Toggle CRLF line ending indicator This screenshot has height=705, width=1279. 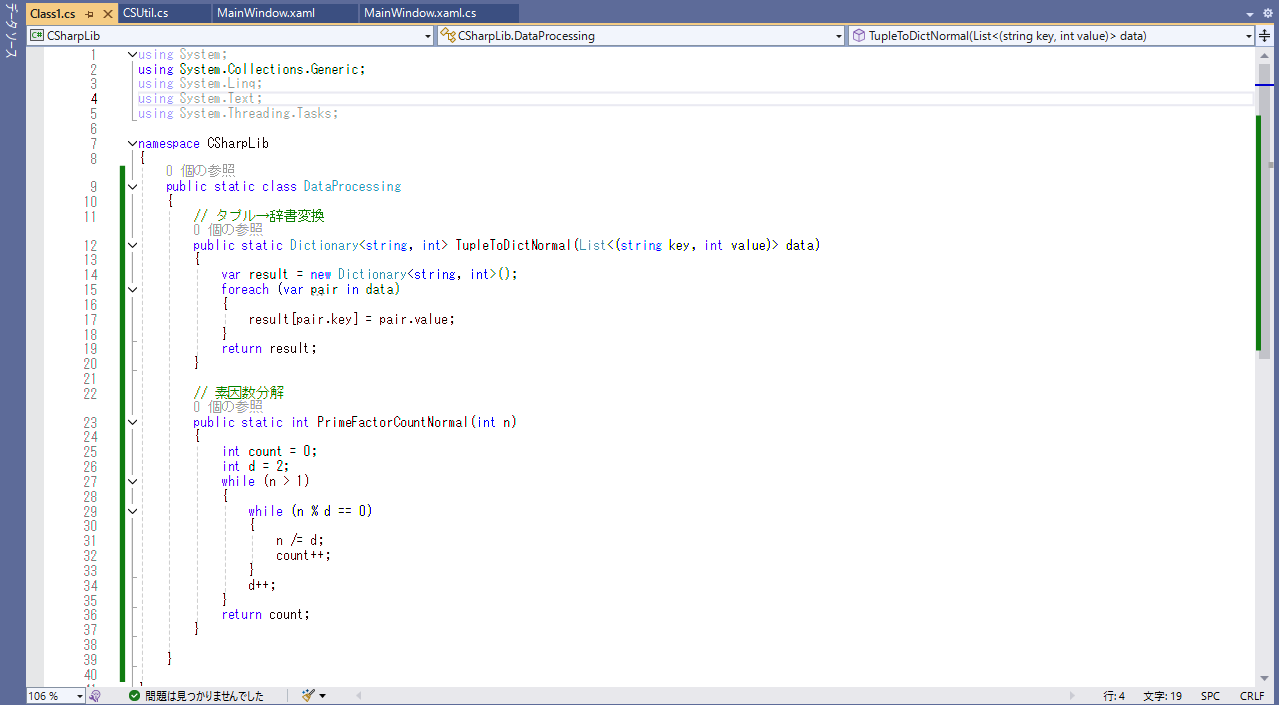[x=1252, y=696]
